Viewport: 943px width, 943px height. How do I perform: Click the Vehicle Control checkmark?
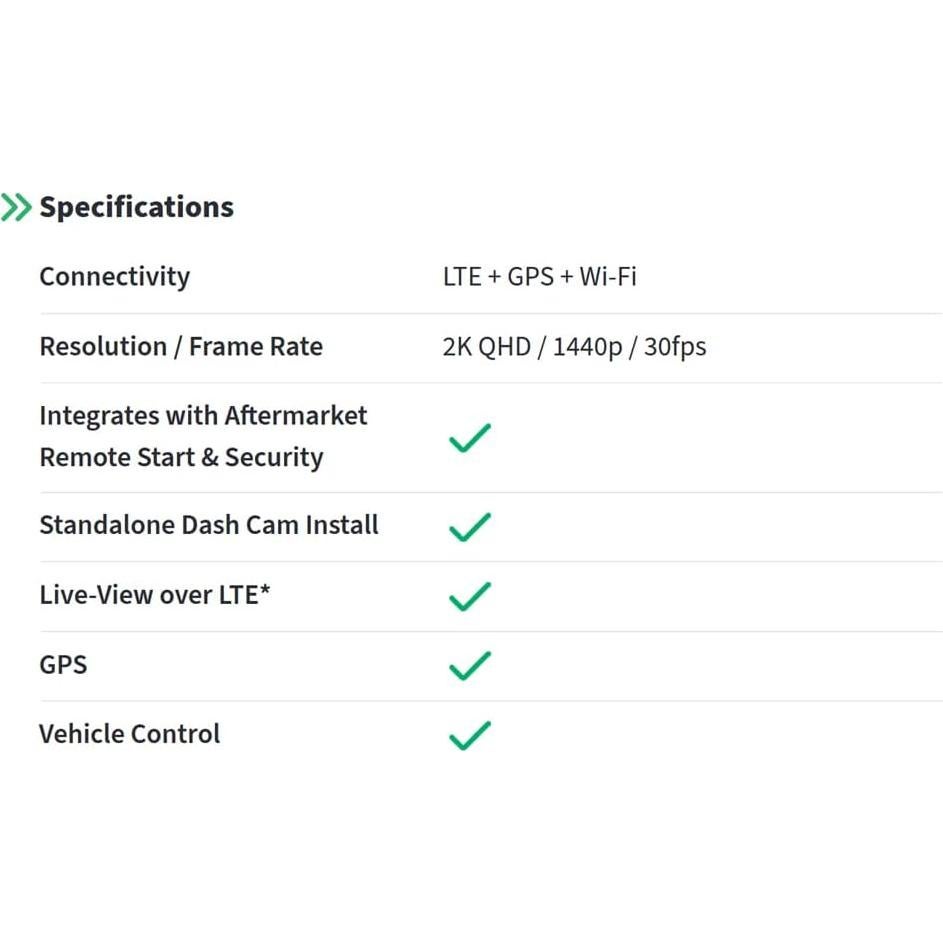pyautogui.click(x=469, y=735)
